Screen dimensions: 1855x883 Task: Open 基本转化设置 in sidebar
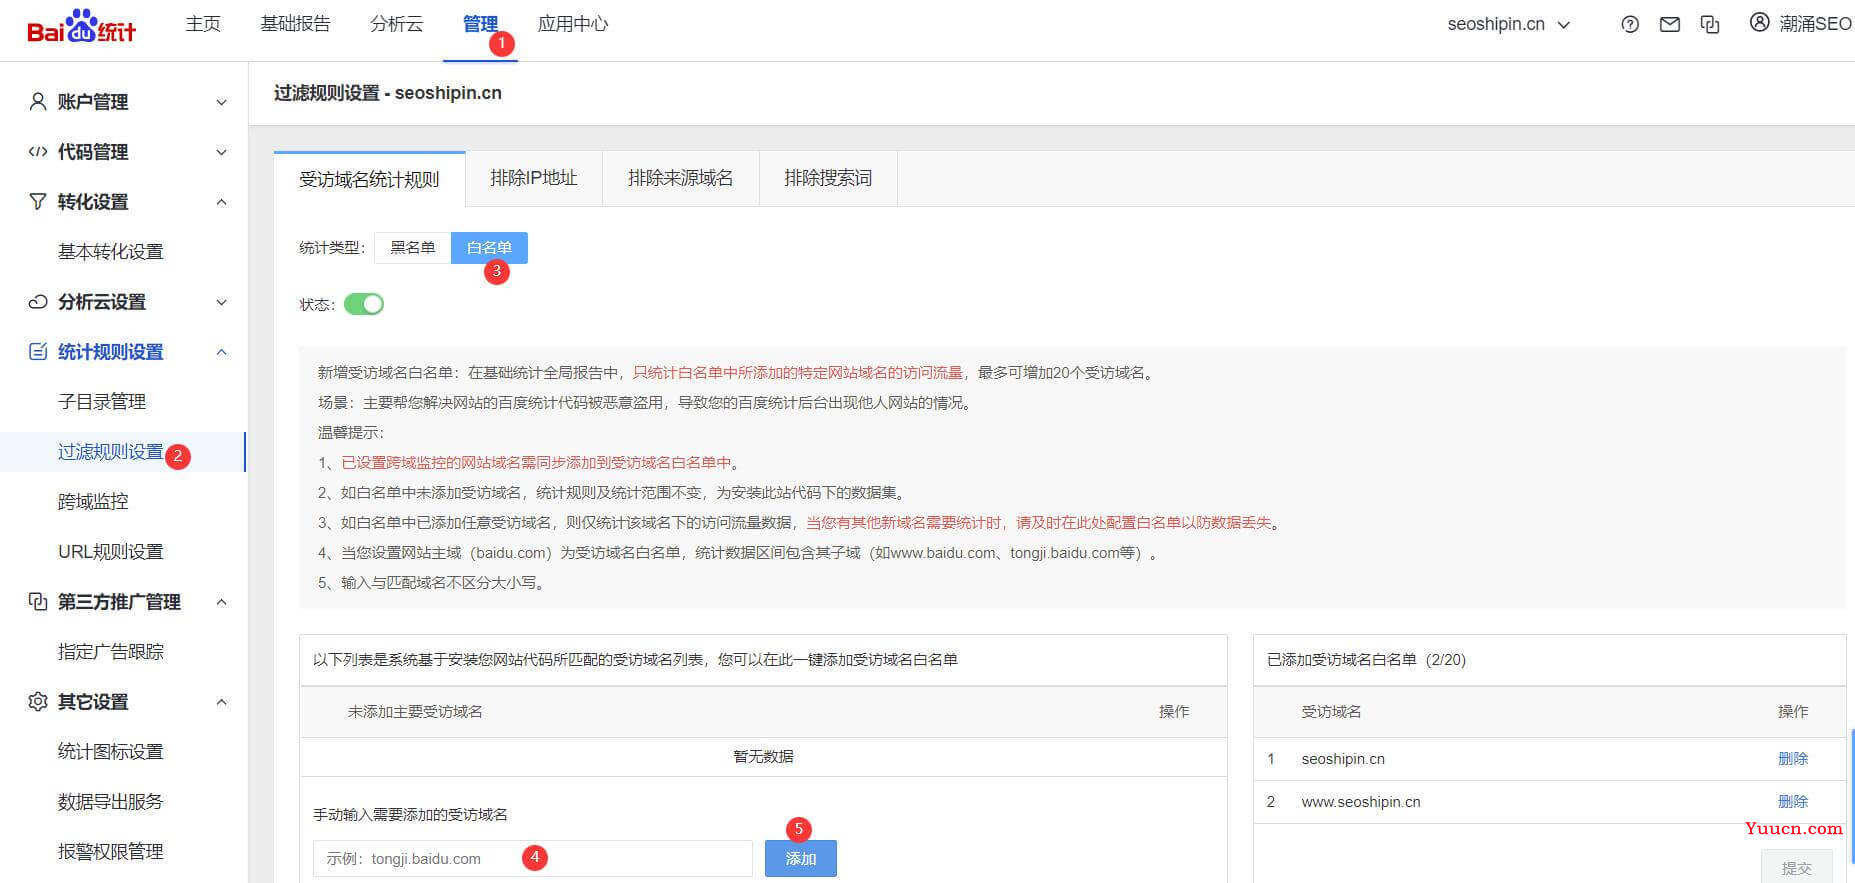coord(111,252)
